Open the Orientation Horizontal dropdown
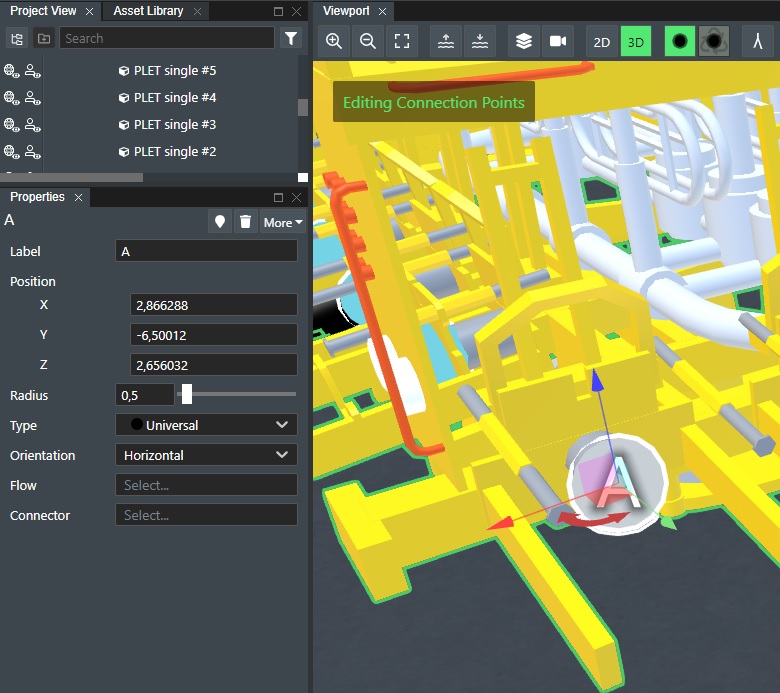This screenshot has height=693, width=780. tap(206, 455)
